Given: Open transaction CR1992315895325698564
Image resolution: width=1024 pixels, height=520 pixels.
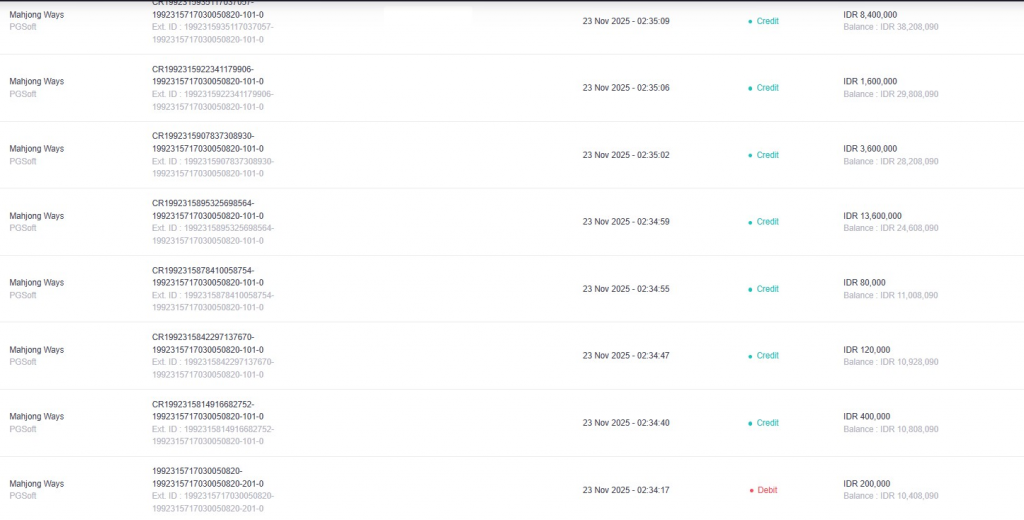Looking at the screenshot, I should click(x=203, y=203).
